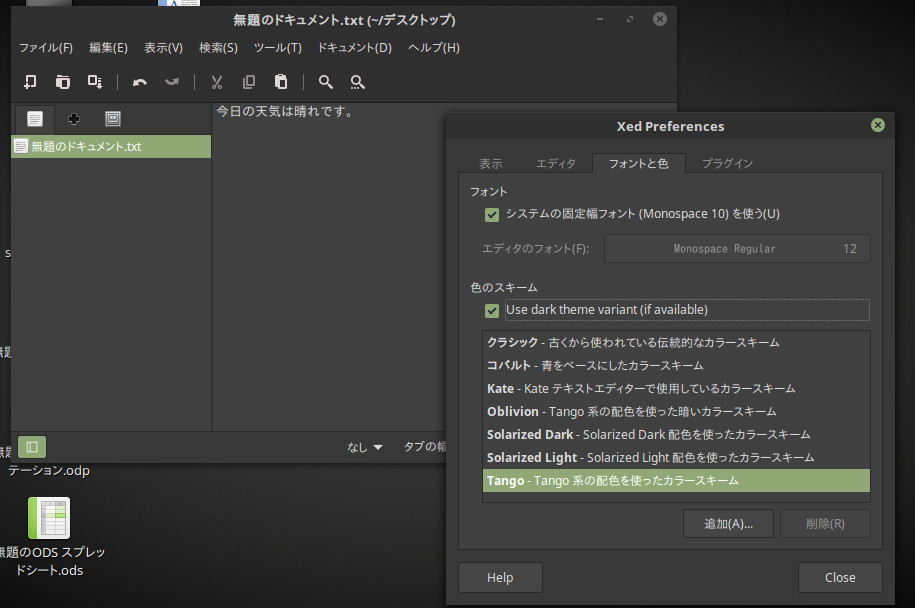915x608 pixels.
Task: Open 編集(E) menu
Action: (x=108, y=48)
